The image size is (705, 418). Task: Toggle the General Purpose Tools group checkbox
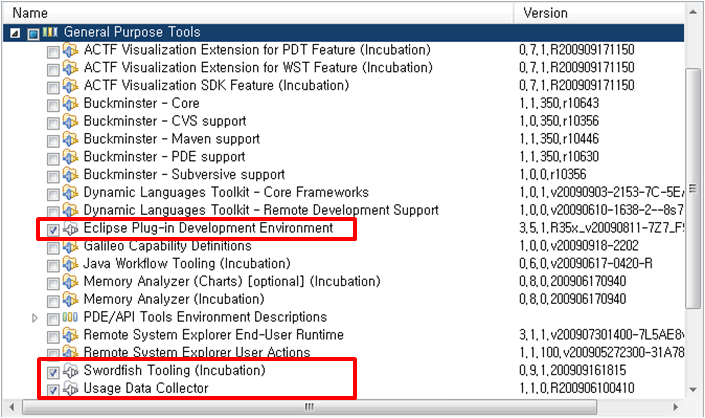pos(33,34)
